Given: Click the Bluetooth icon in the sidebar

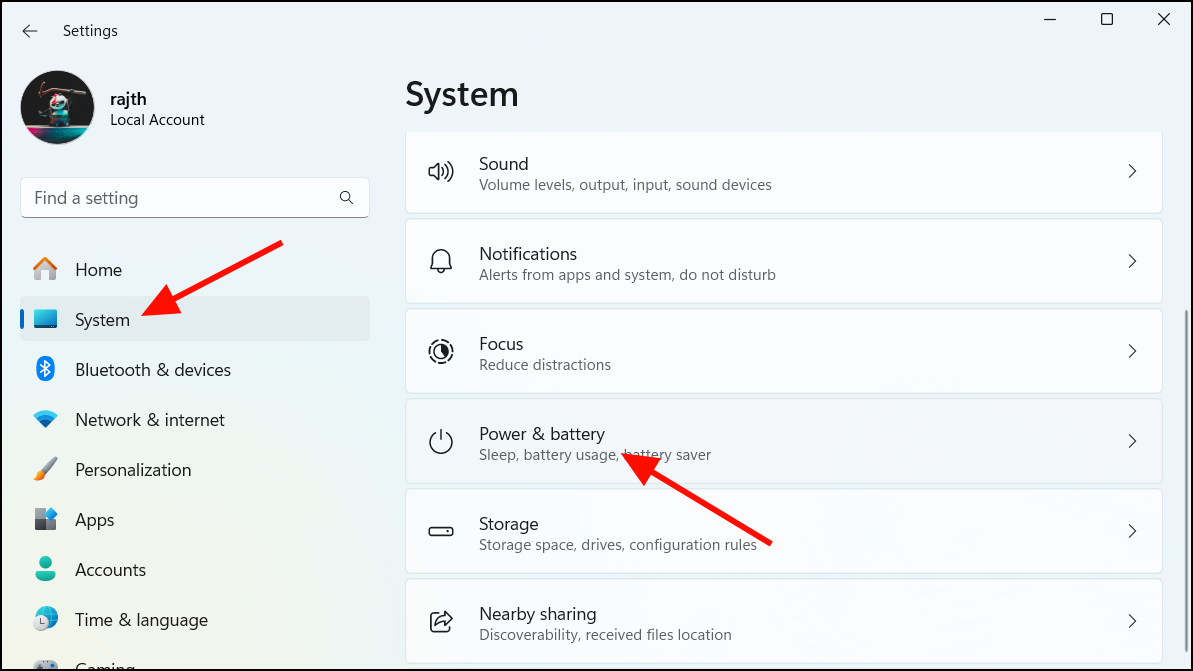Looking at the screenshot, I should [45, 369].
